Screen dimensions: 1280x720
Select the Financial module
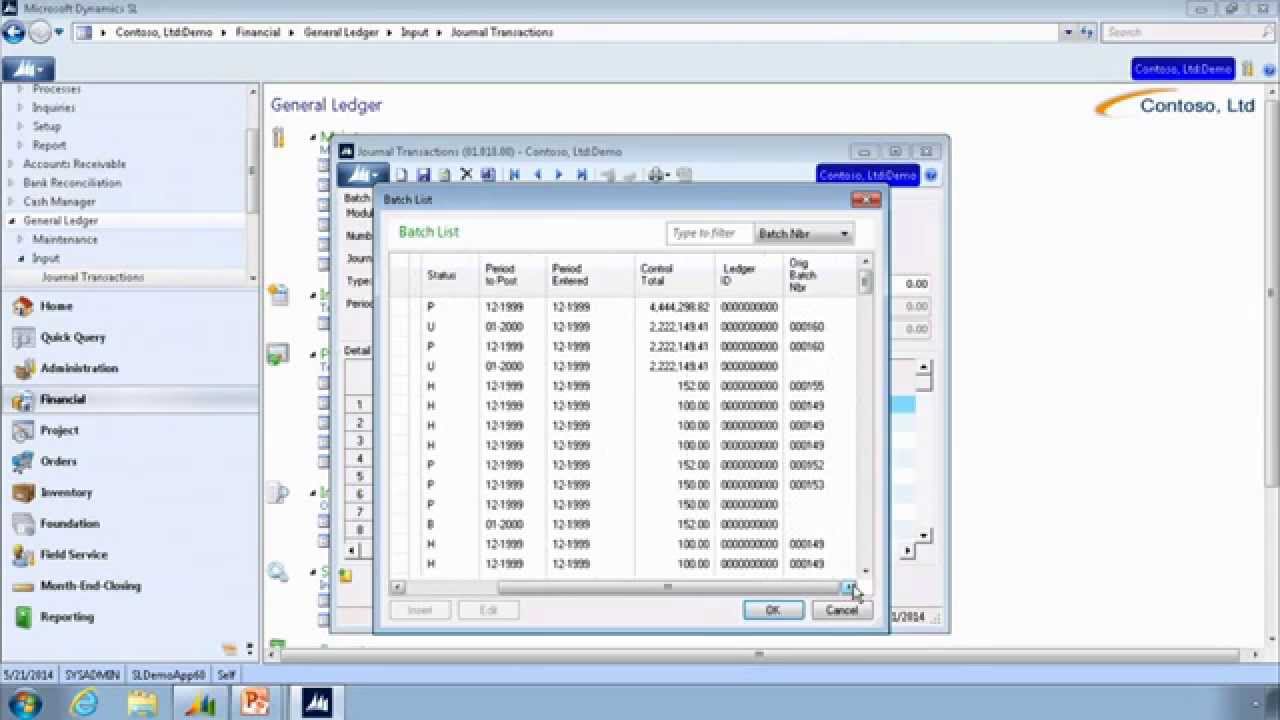point(130,399)
